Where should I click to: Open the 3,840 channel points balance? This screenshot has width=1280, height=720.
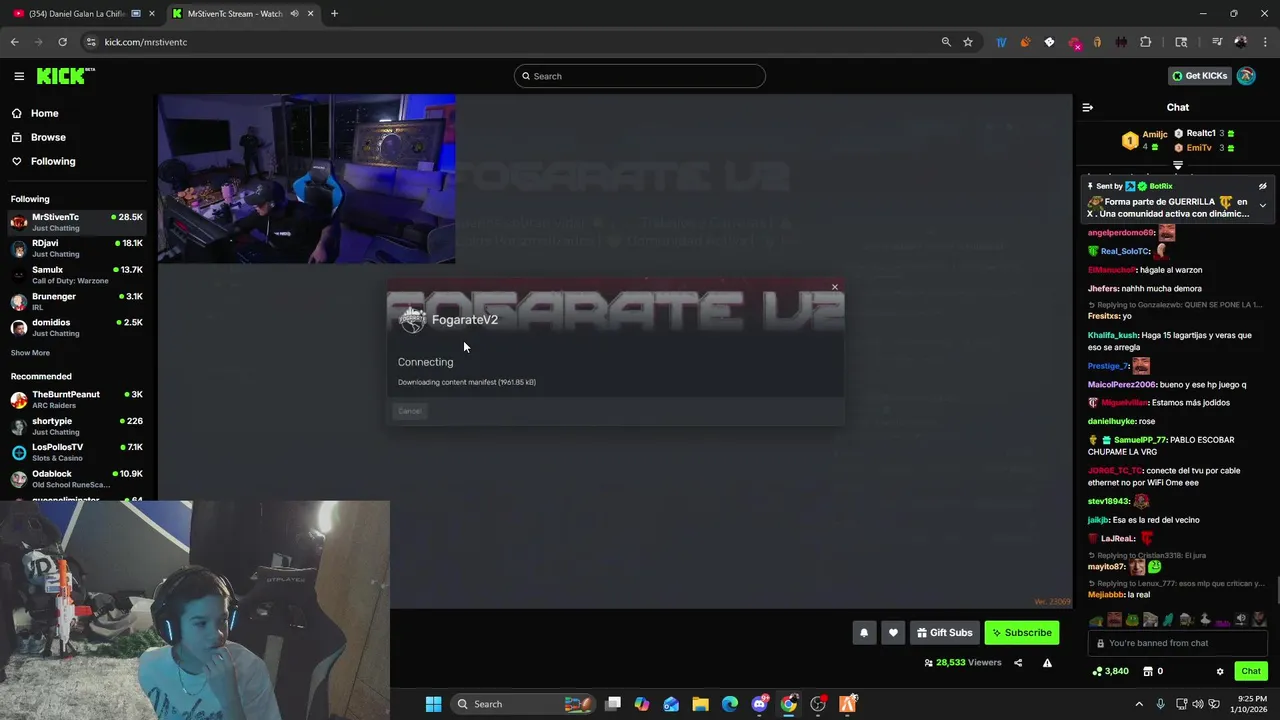[x=1111, y=671]
